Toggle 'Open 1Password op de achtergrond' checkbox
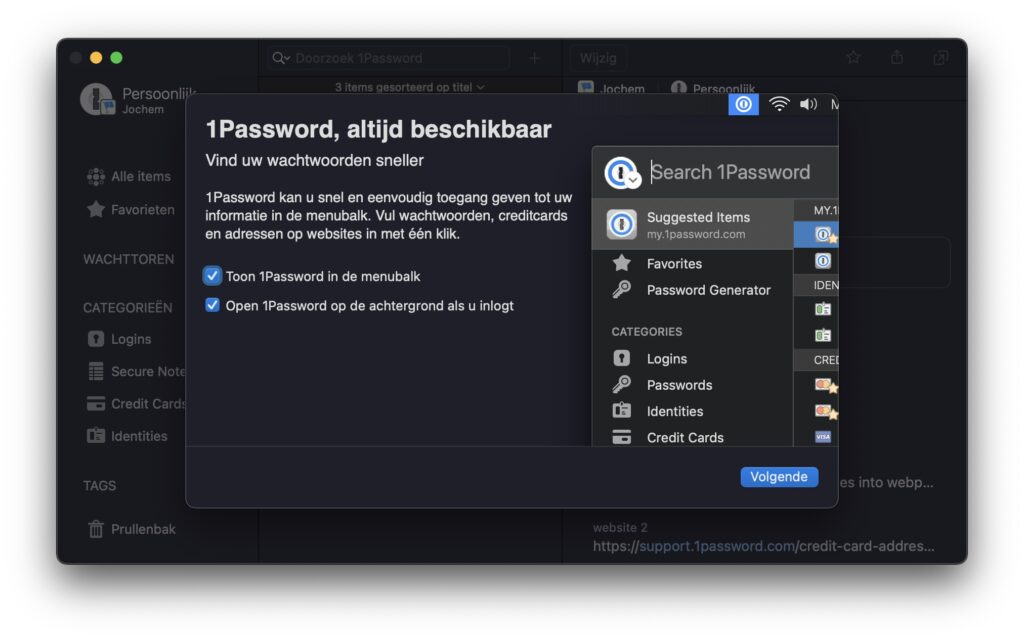The width and height of the screenshot is (1024, 639). (x=212, y=305)
